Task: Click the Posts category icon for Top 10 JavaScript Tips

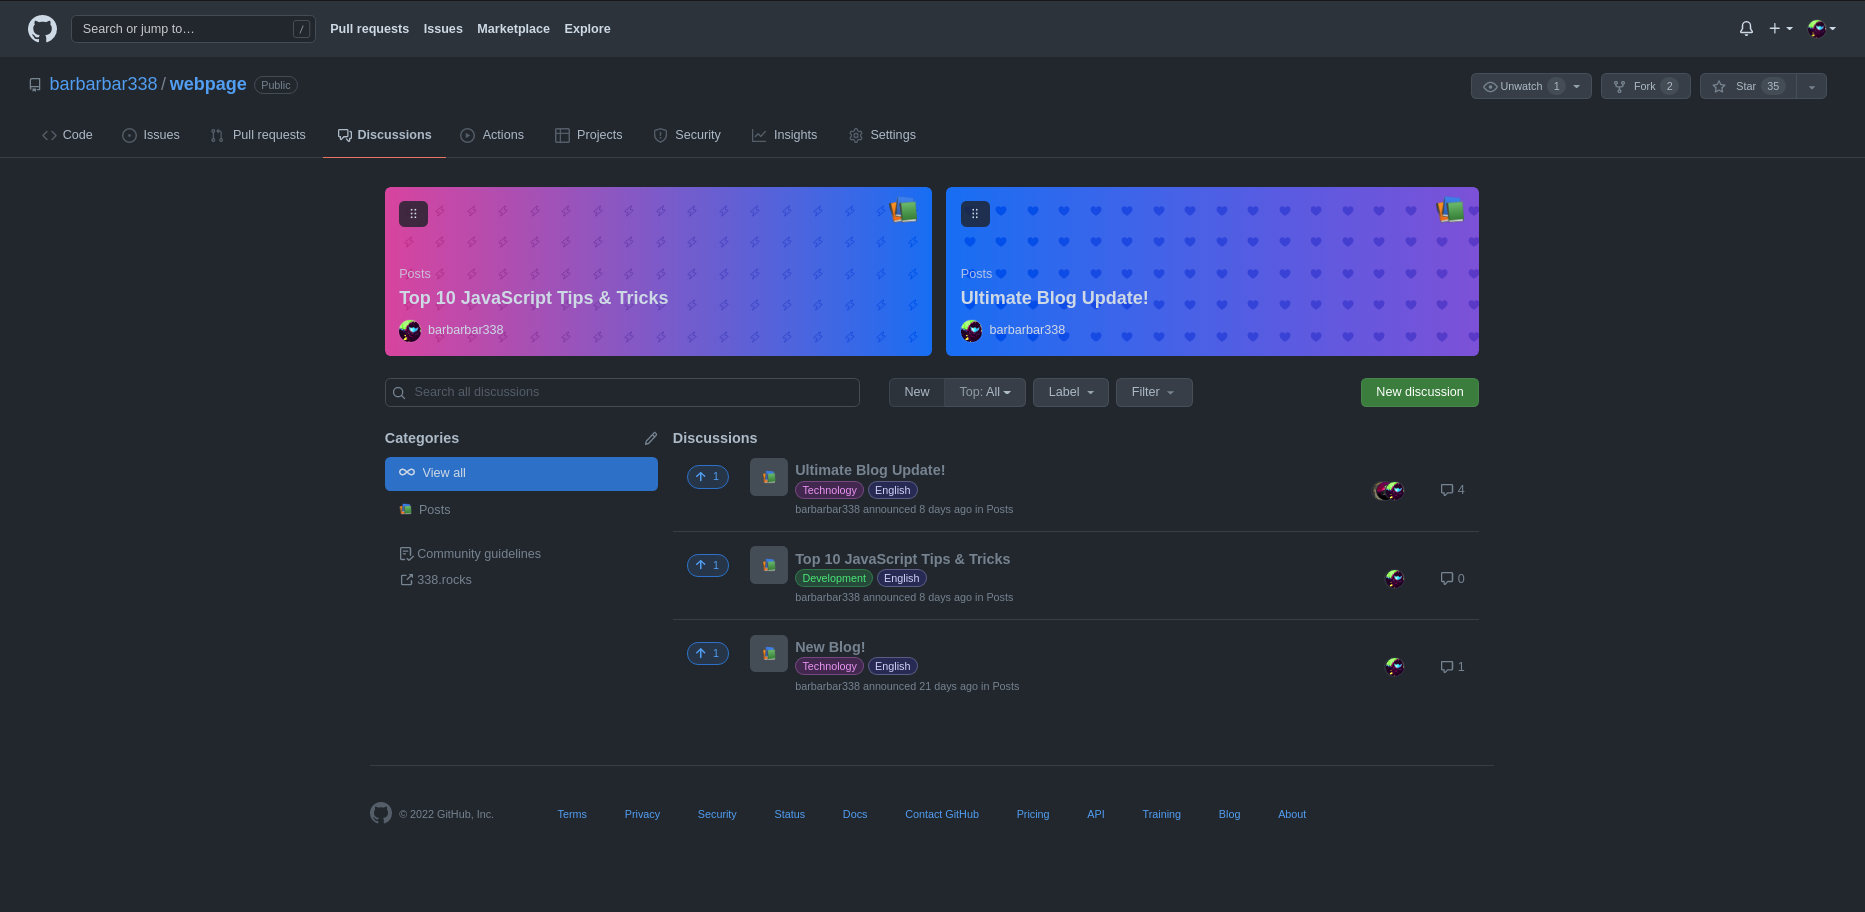Action: (769, 565)
